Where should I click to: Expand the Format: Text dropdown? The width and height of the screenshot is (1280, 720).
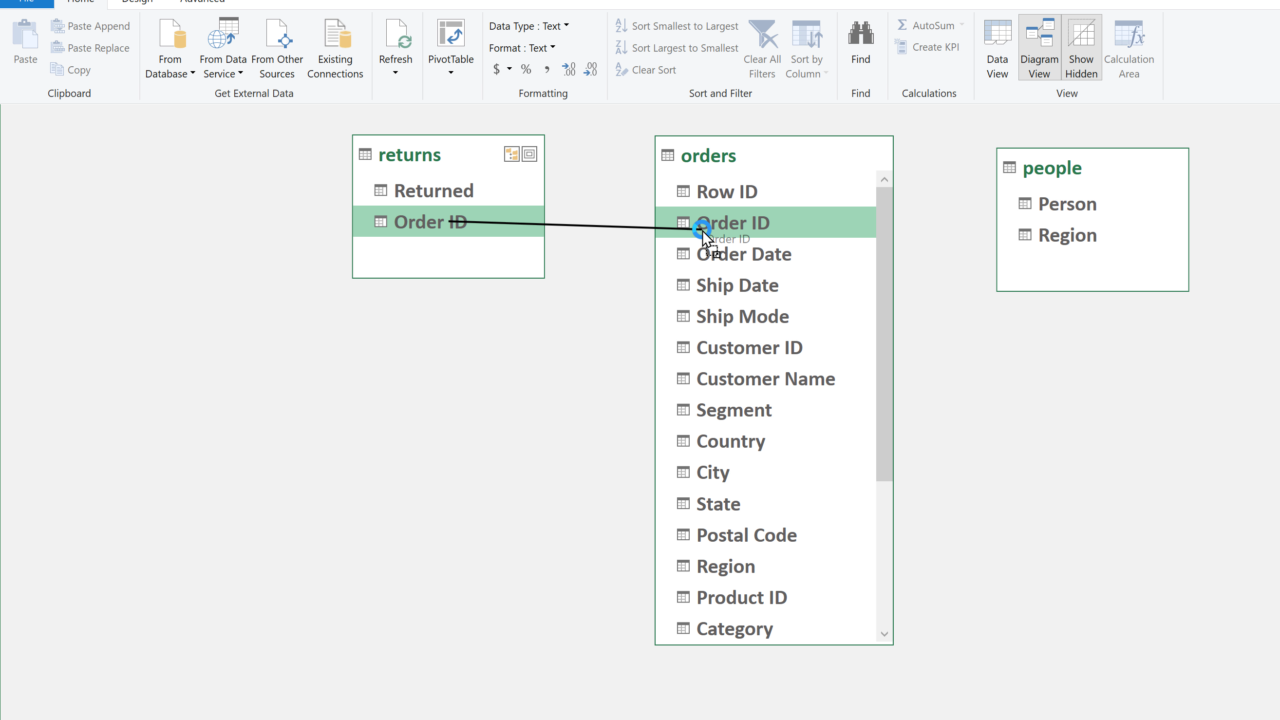coord(522,48)
